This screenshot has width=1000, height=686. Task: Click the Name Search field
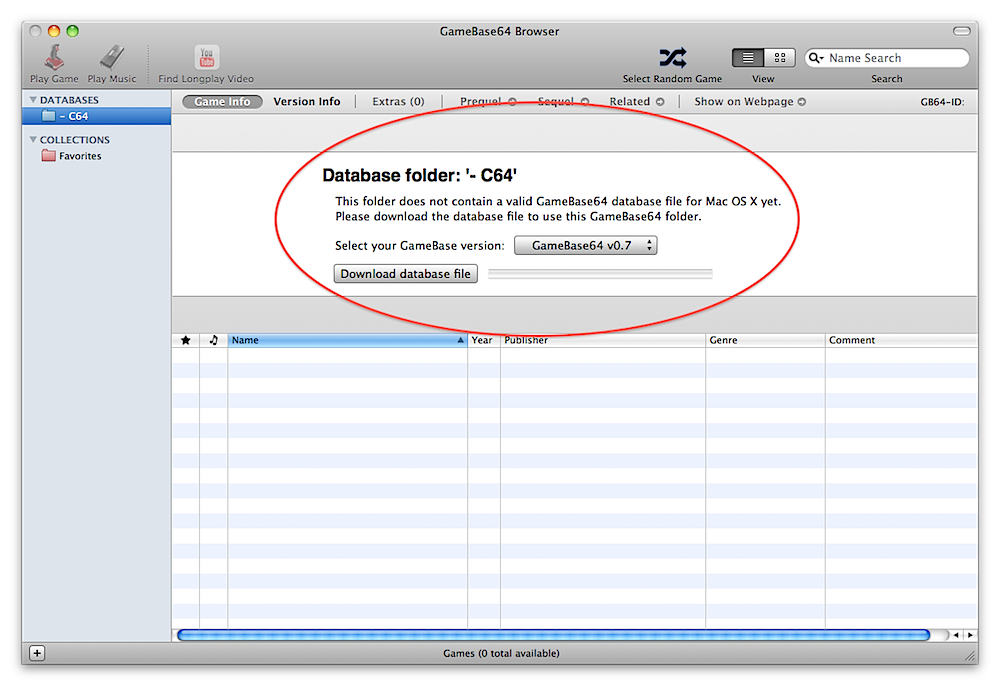[x=887, y=58]
